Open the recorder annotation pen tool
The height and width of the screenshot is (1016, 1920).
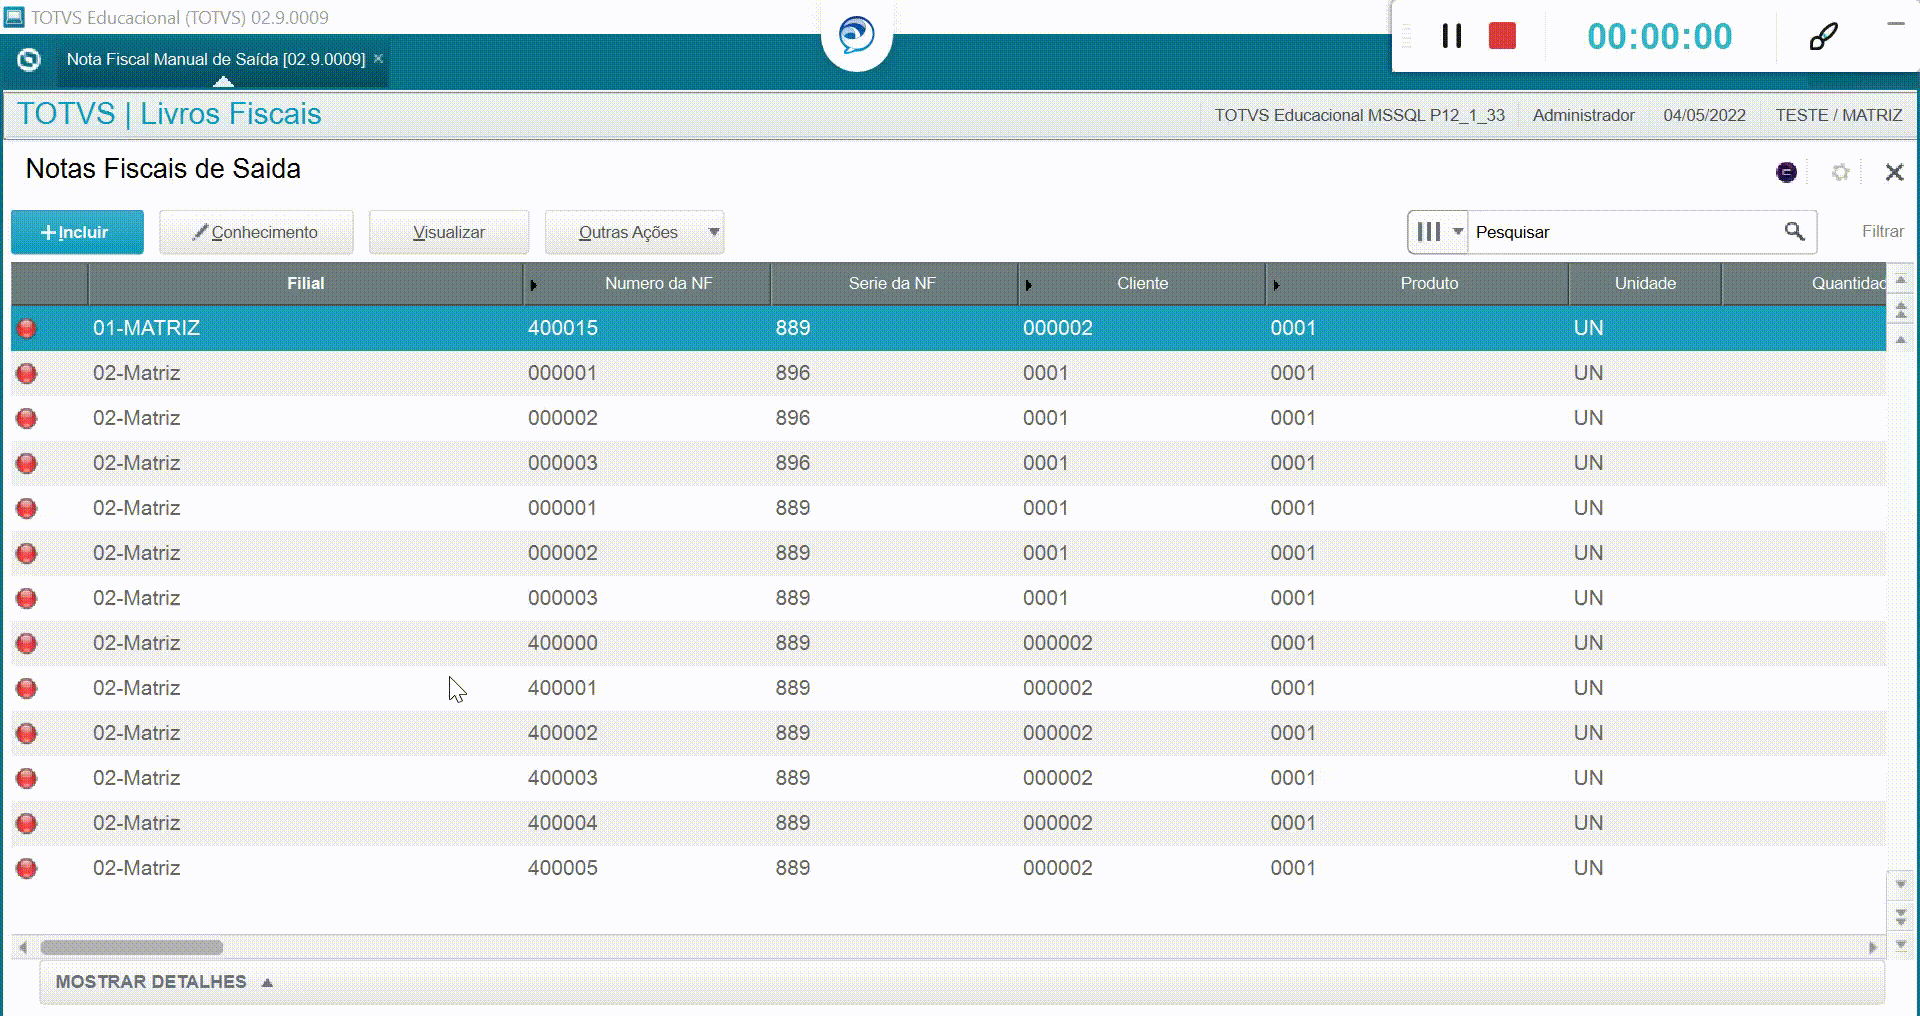point(1823,37)
